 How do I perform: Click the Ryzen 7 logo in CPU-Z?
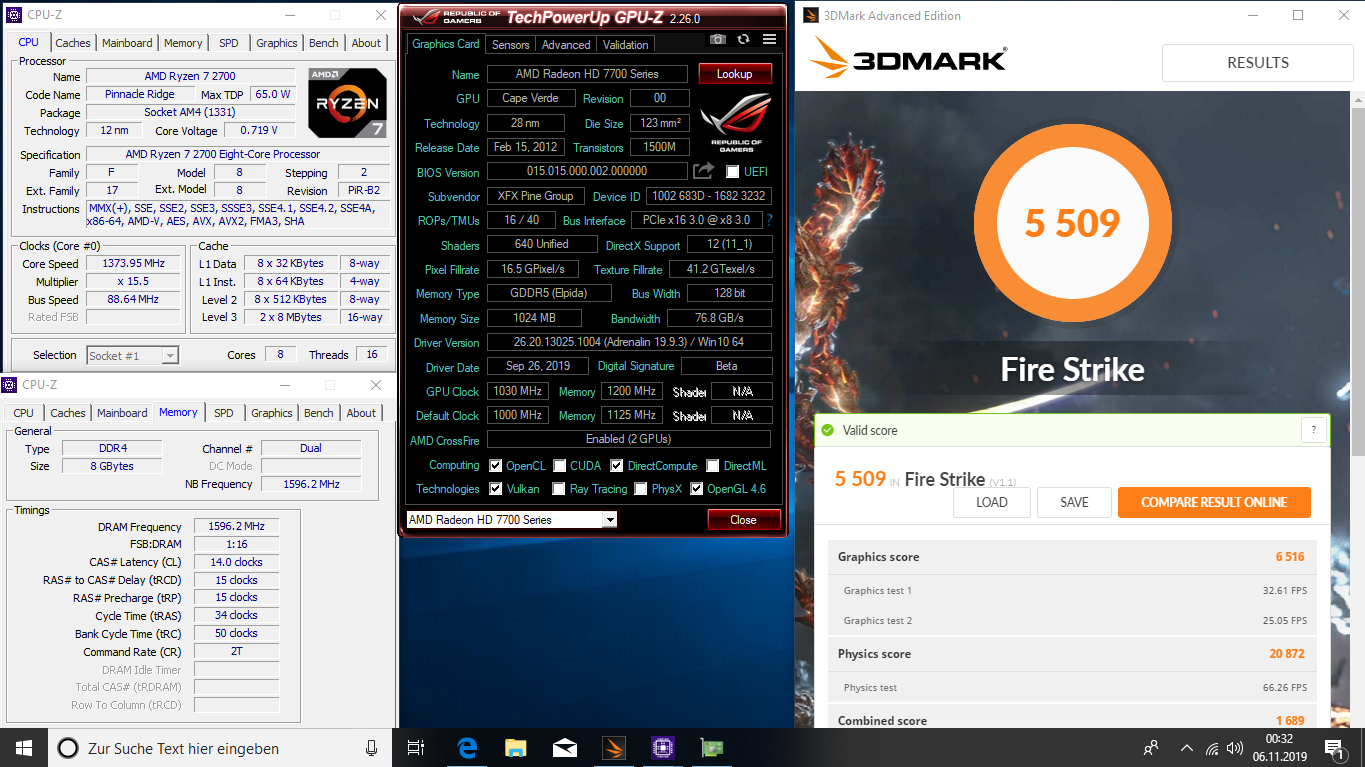(348, 103)
